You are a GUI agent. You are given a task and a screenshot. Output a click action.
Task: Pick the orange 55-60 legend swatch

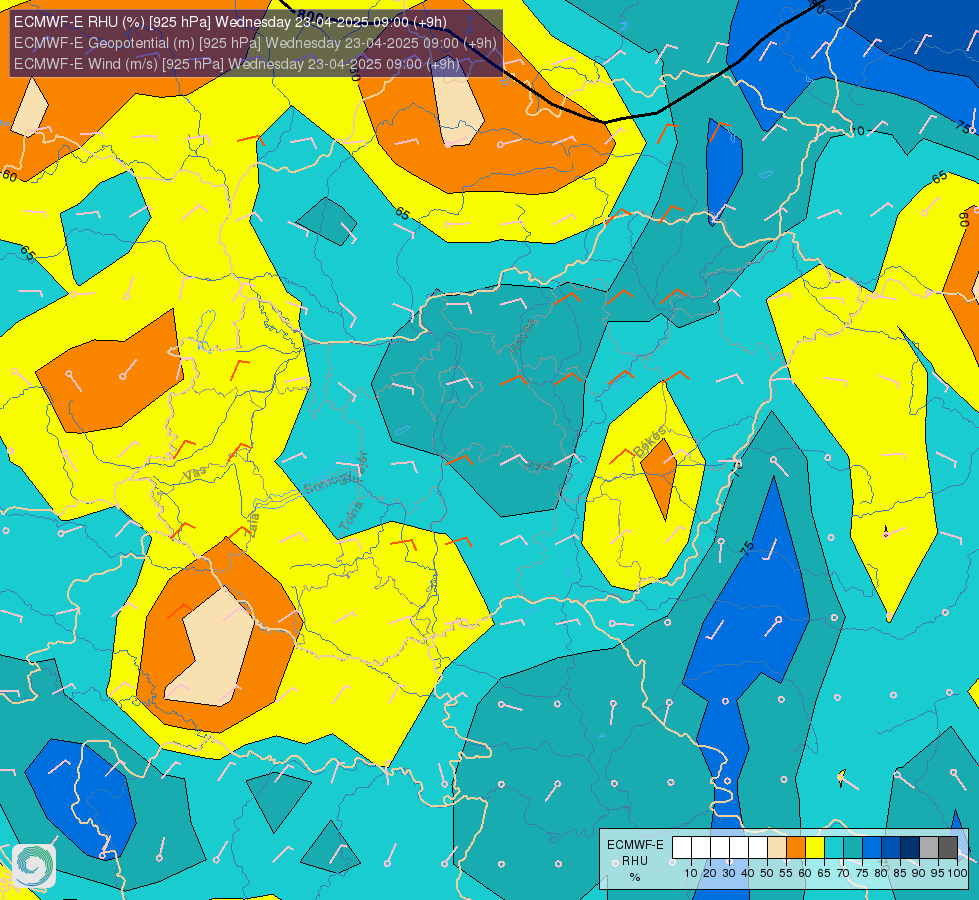tap(796, 848)
